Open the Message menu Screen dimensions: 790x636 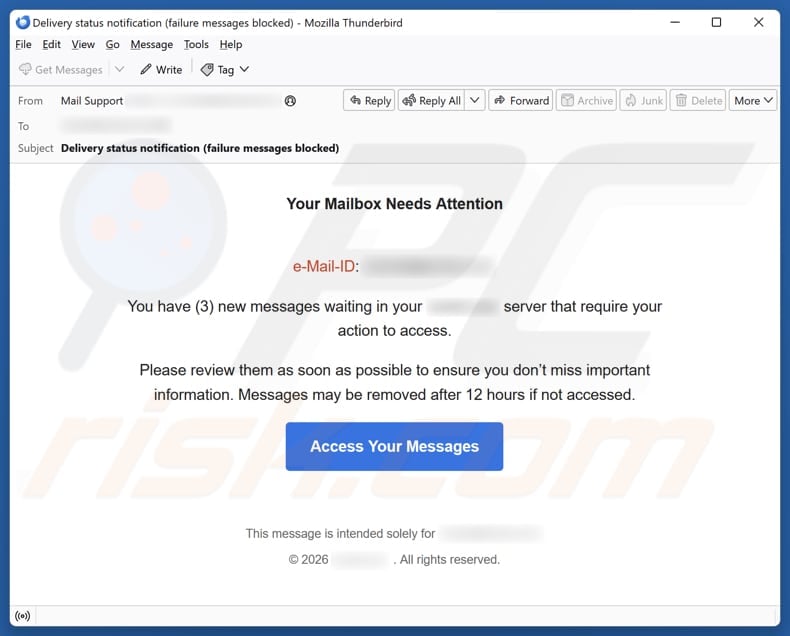(152, 44)
